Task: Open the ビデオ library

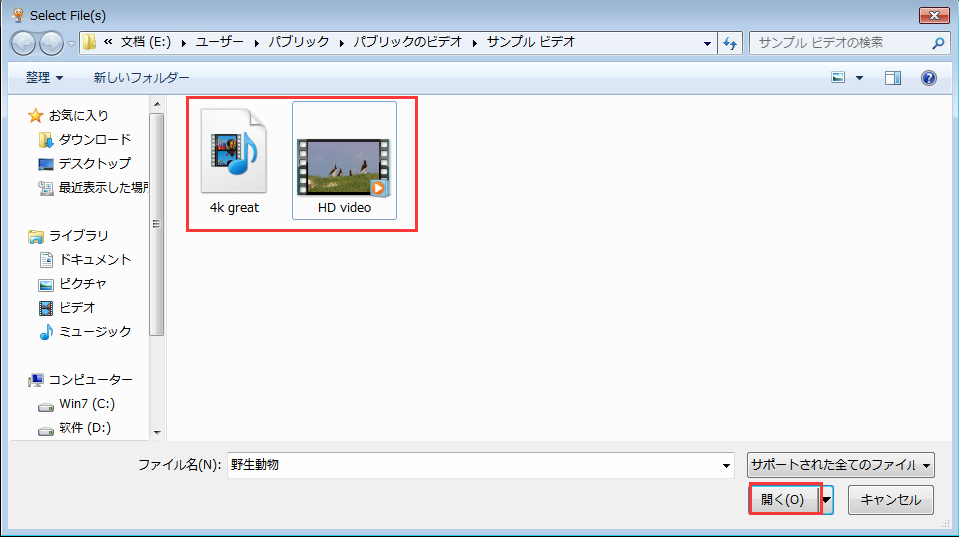Action: [x=77, y=307]
